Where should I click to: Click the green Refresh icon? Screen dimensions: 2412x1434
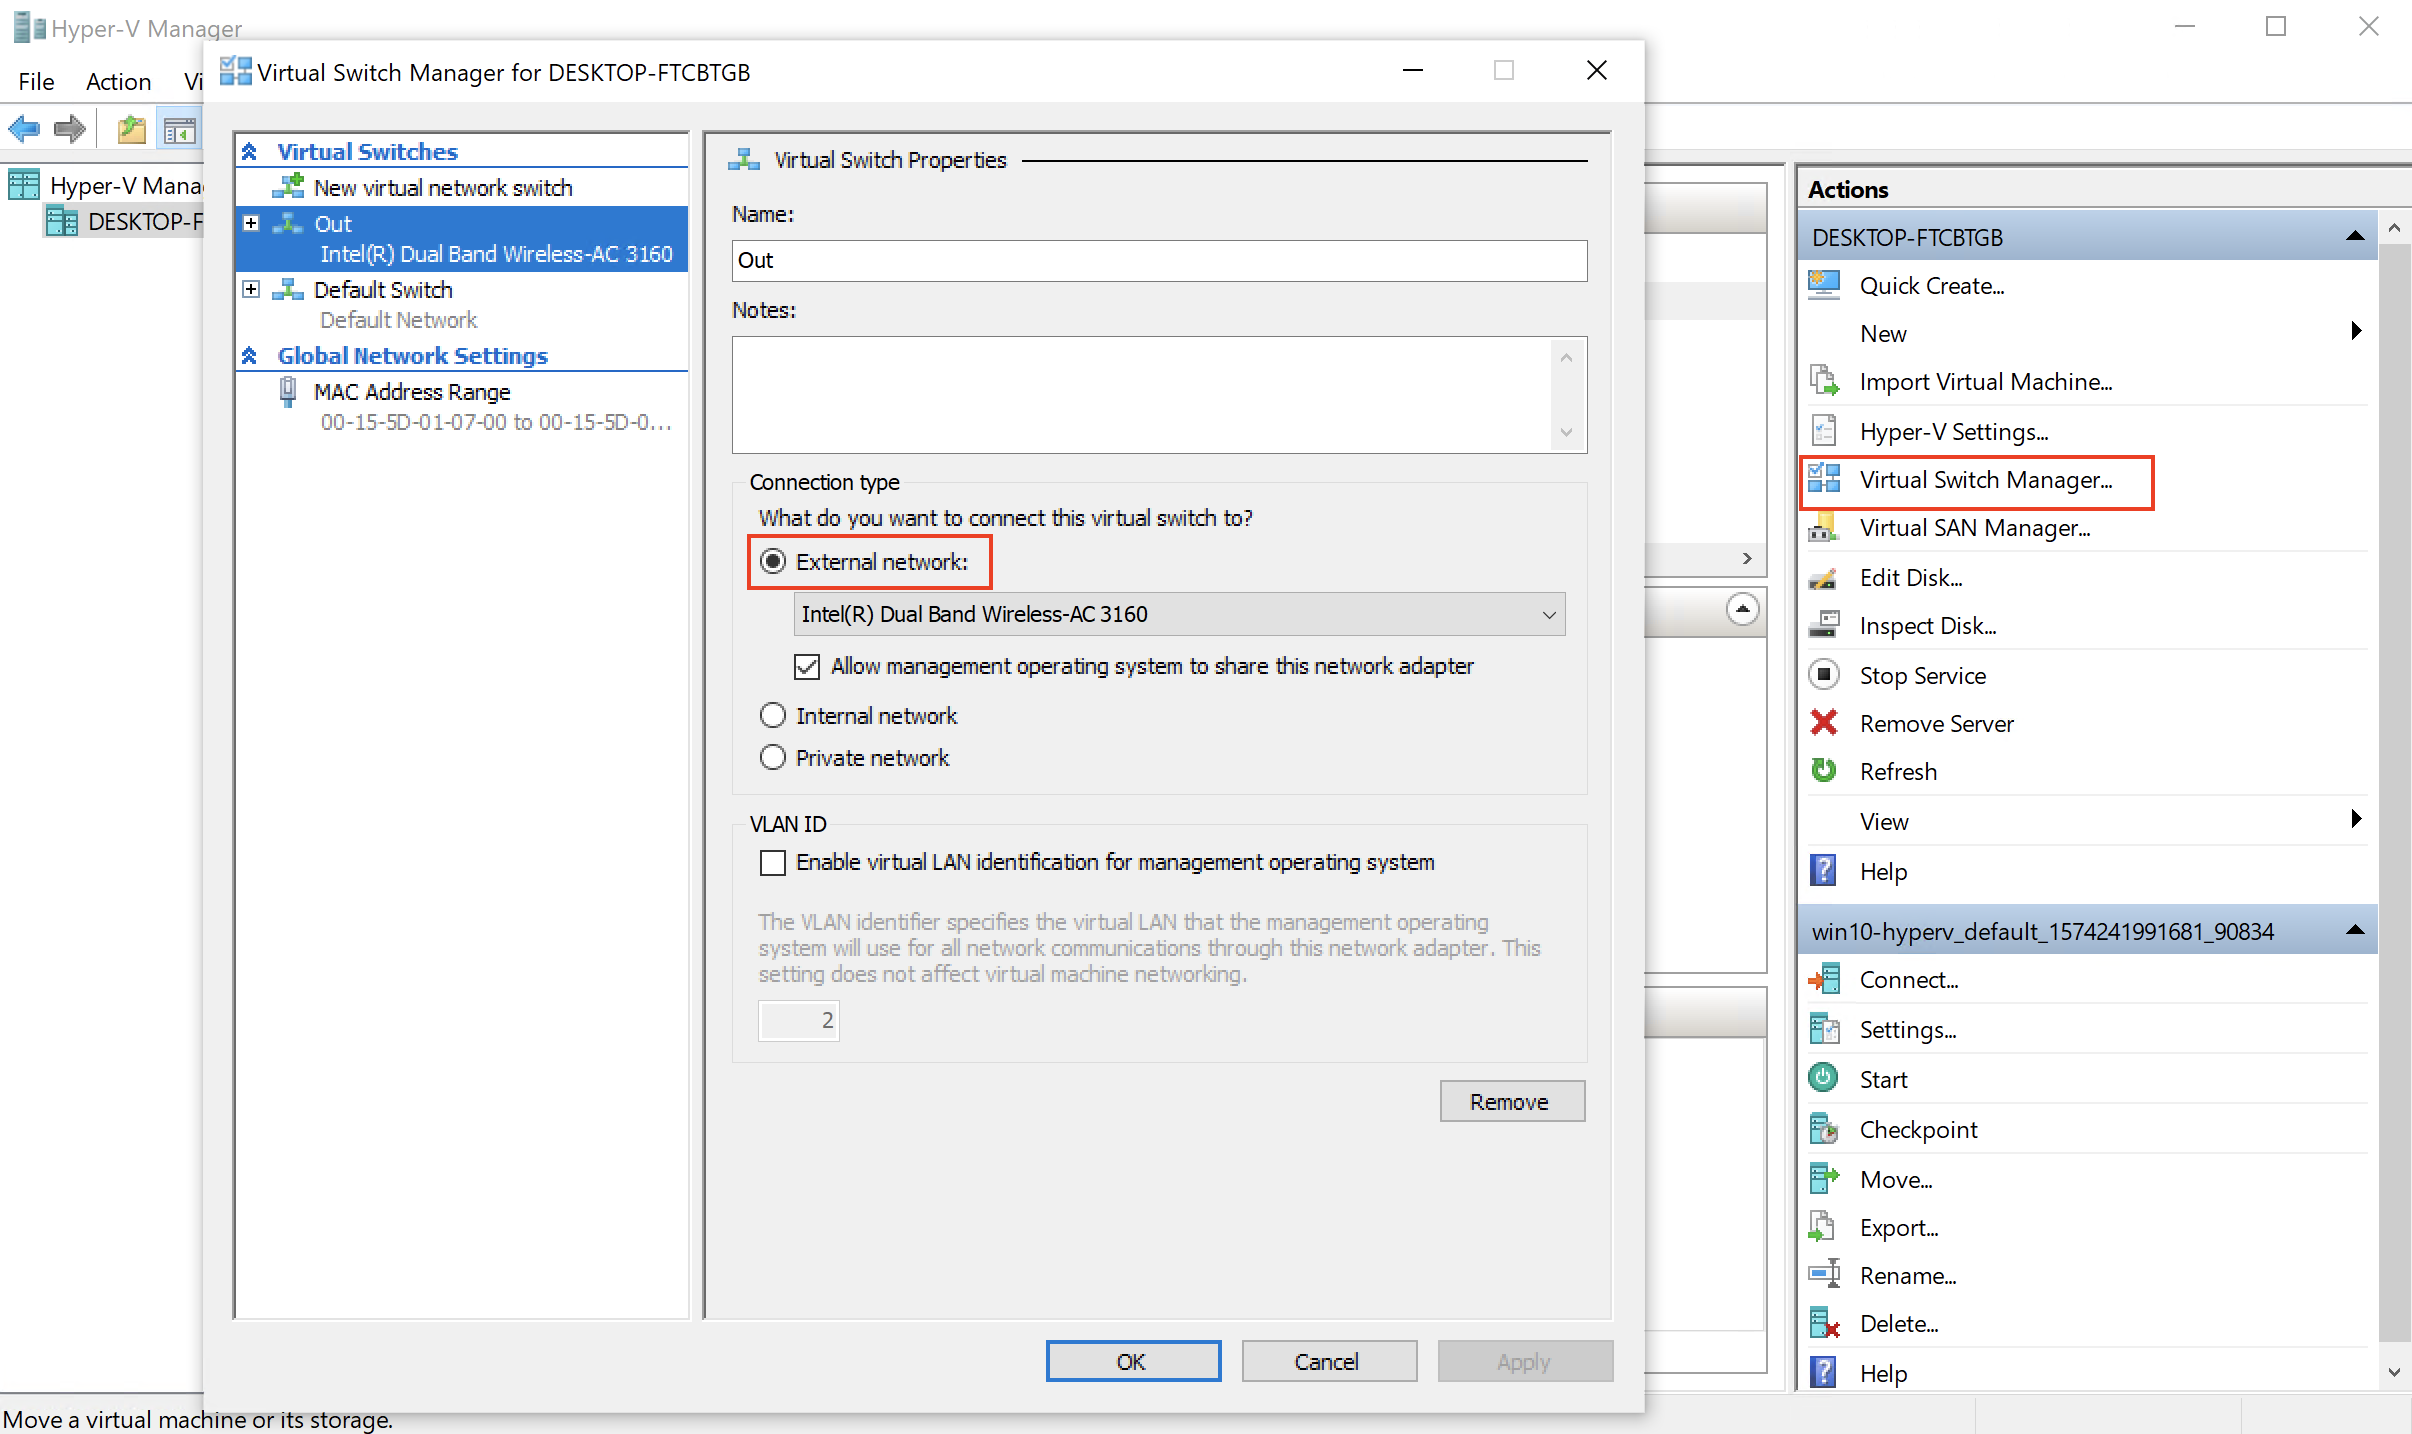click(1823, 771)
